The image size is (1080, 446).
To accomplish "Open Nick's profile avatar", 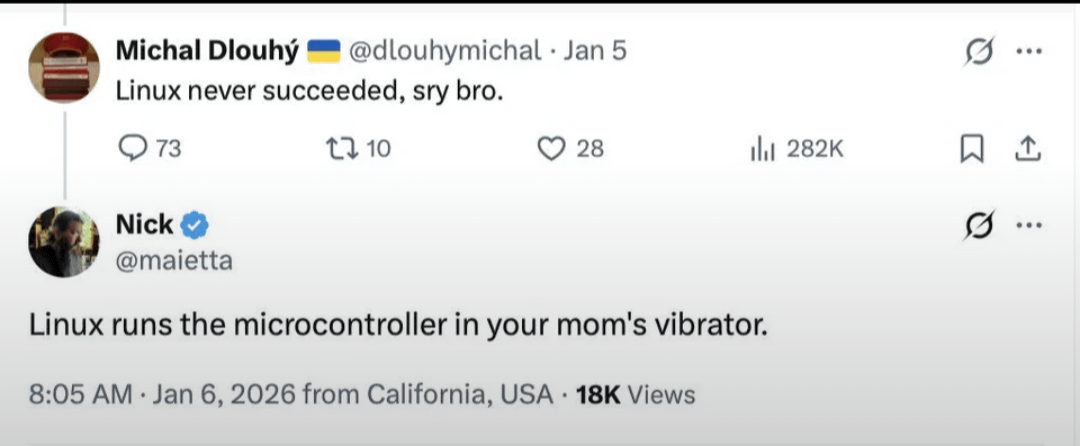I will point(63,242).
